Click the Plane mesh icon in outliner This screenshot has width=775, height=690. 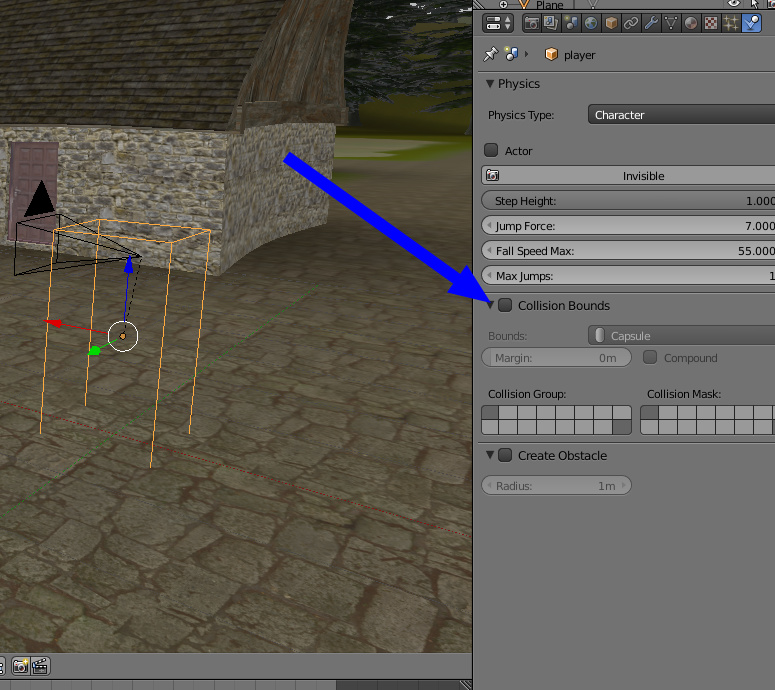point(523,5)
